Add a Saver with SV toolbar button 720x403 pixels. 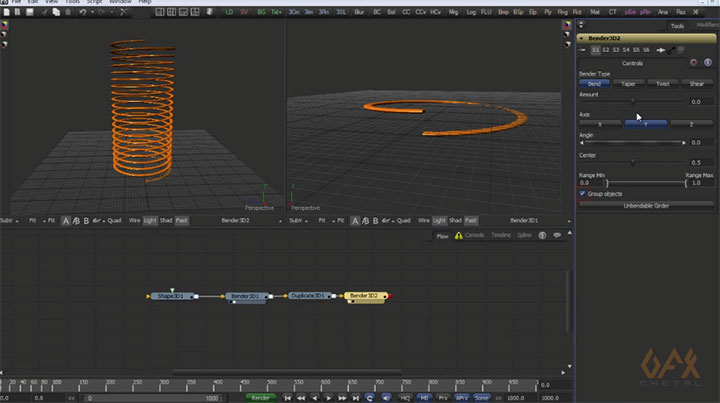tap(244, 12)
